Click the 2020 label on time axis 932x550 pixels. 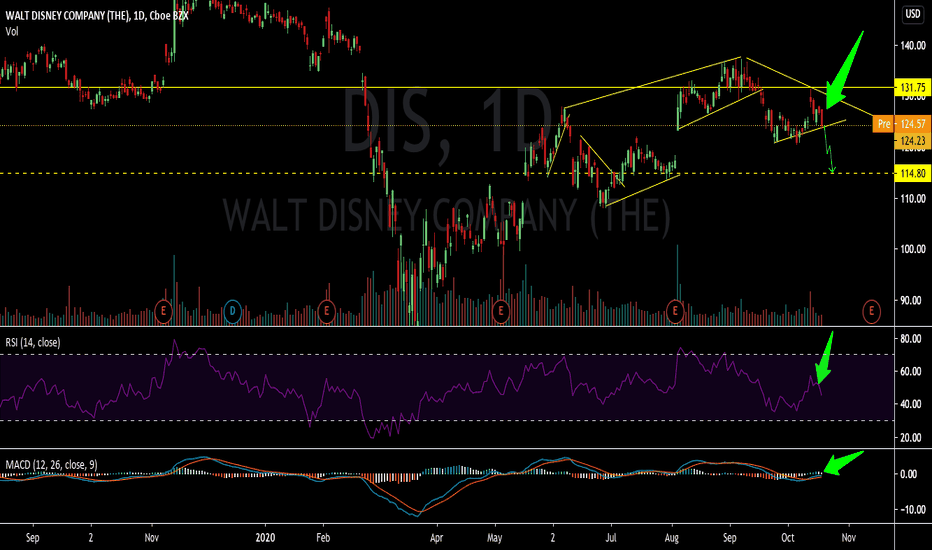(x=266, y=538)
